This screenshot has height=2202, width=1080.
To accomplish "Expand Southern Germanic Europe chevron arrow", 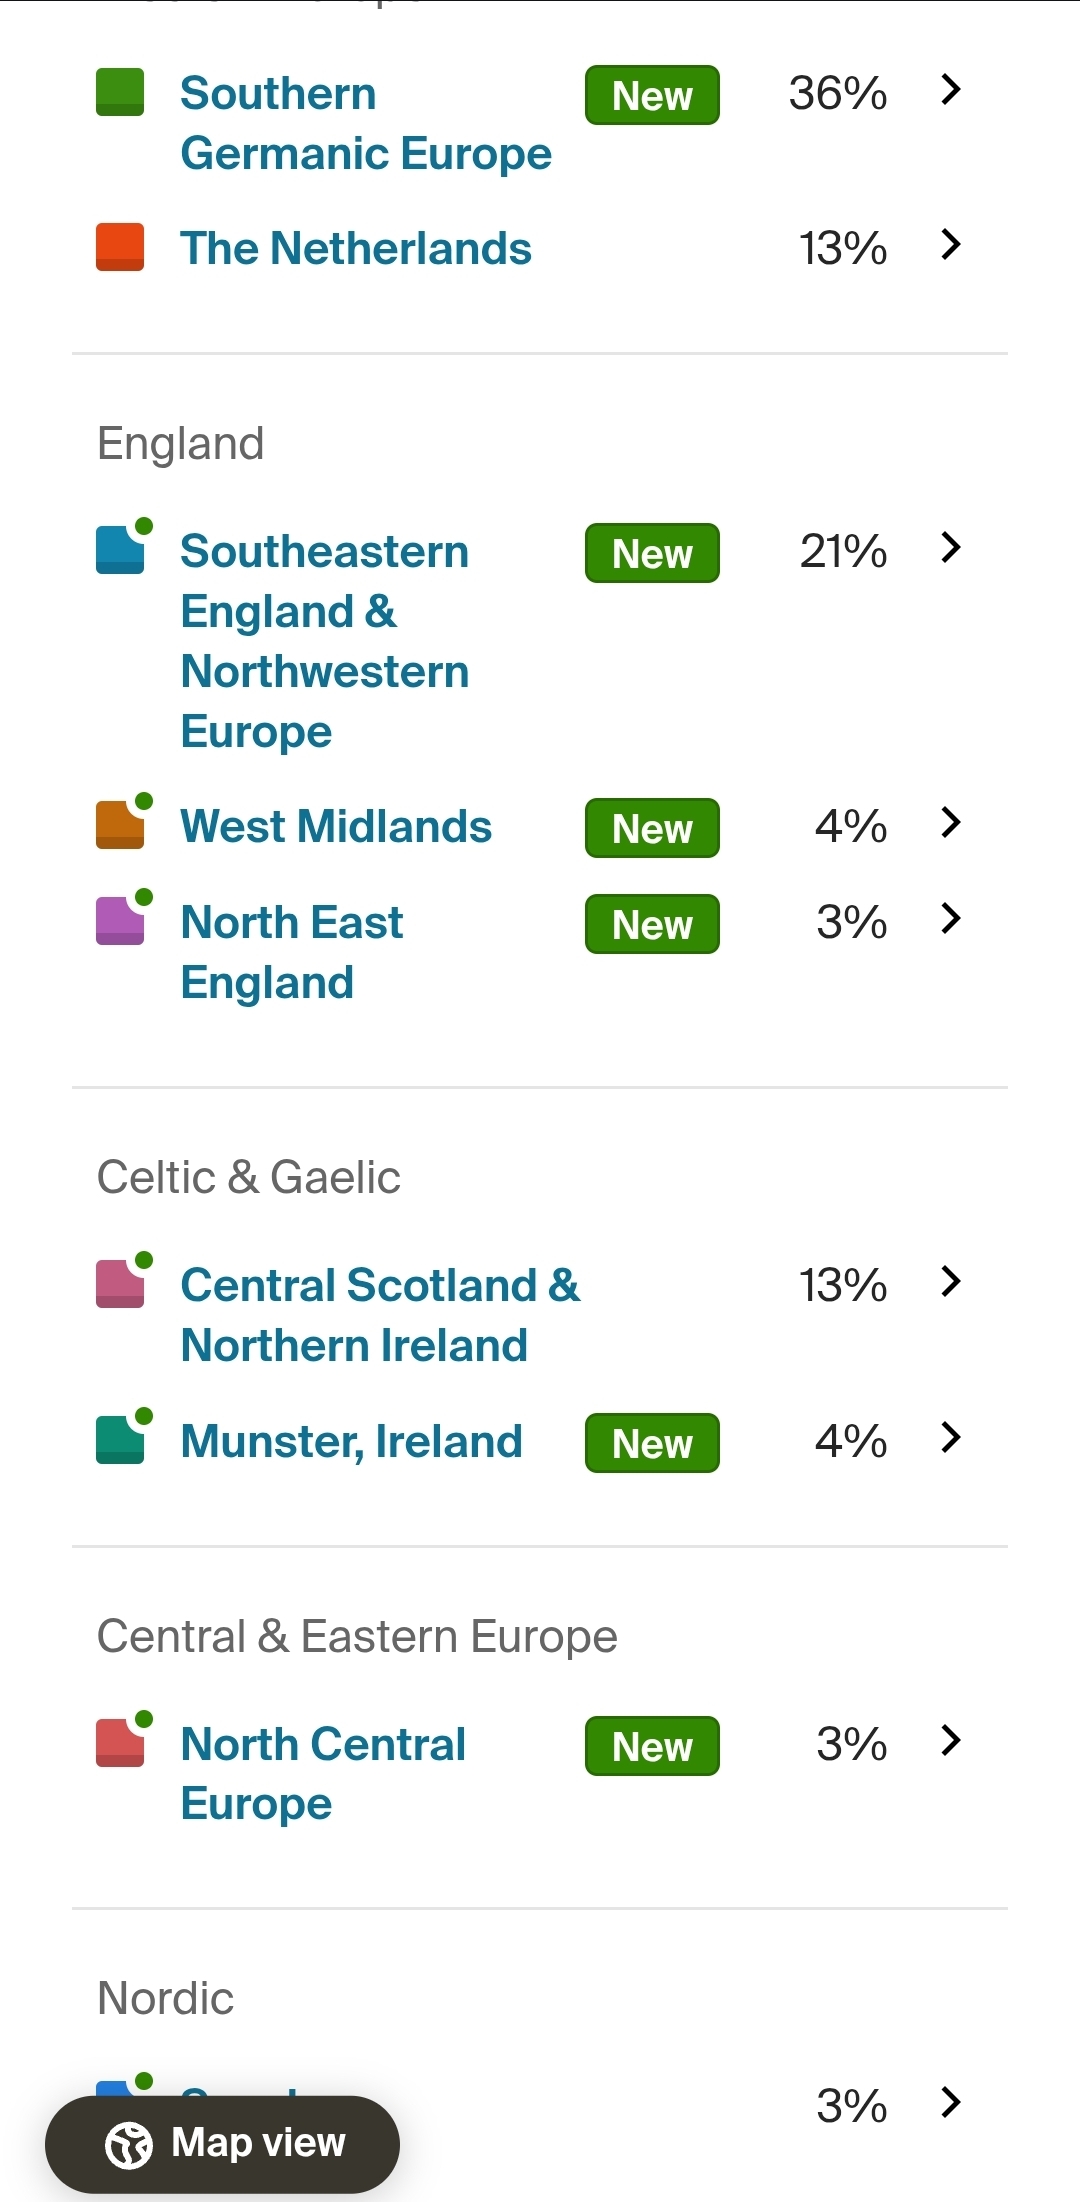I will tap(951, 90).
